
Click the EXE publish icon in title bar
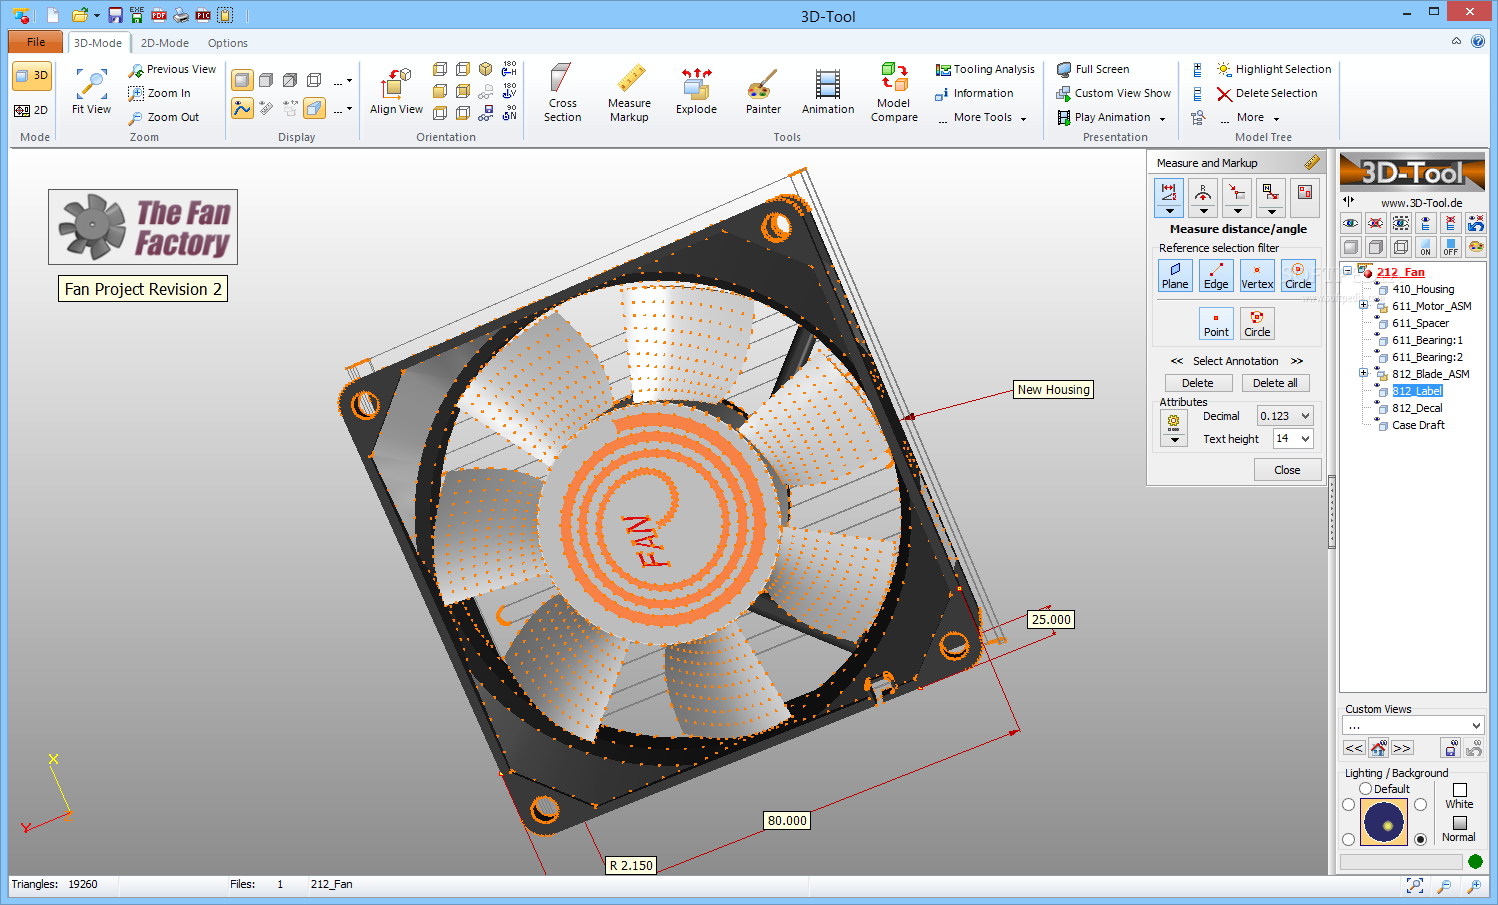[136, 15]
